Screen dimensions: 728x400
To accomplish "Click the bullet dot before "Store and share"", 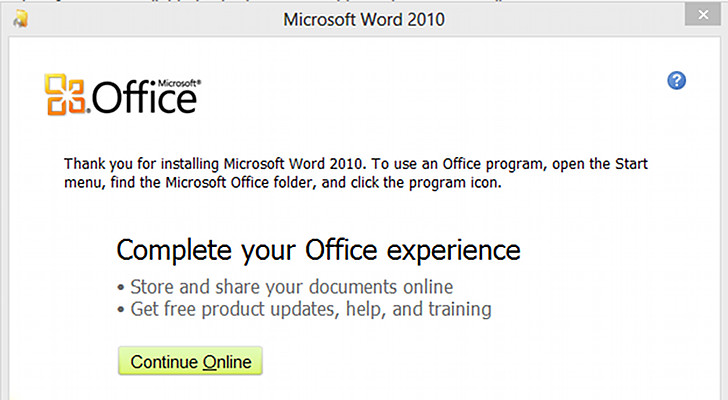I will pyautogui.click(x=121, y=288).
